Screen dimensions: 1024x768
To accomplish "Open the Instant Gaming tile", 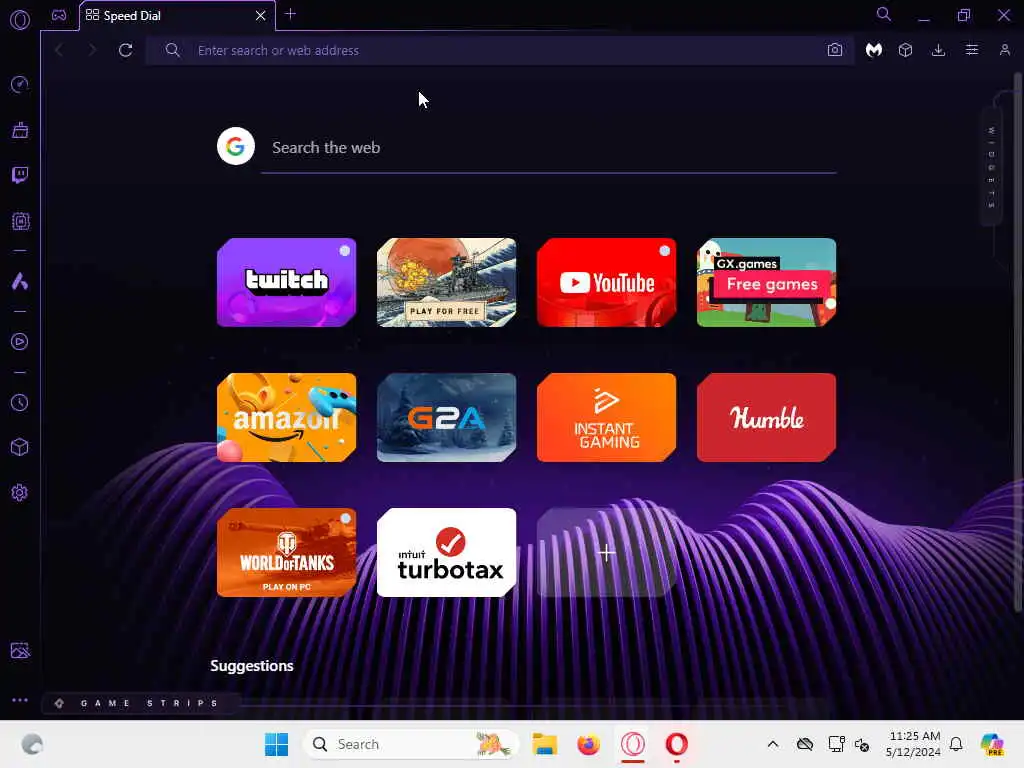I will pyautogui.click(x=607, y=417).
